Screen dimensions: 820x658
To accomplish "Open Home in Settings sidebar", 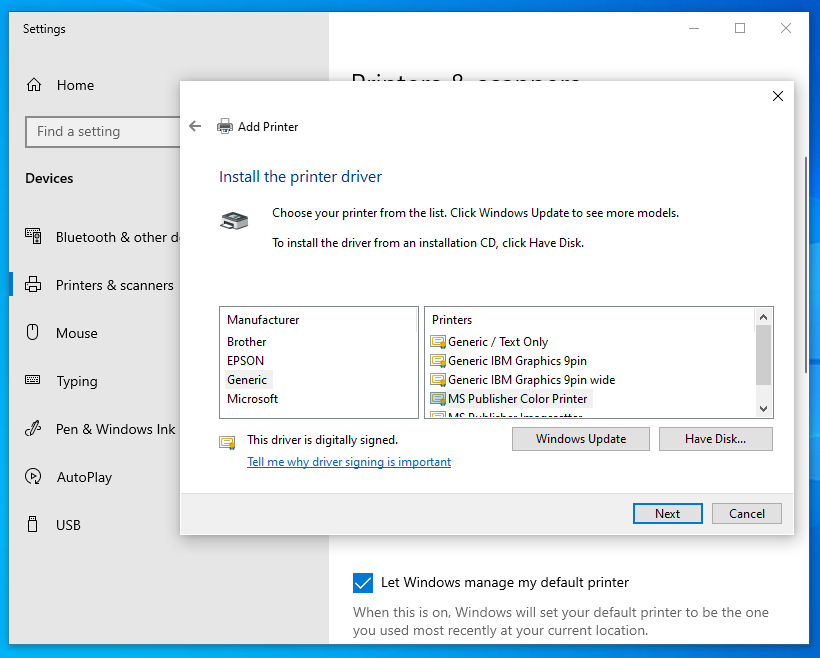I will click(x=75, y=85).
